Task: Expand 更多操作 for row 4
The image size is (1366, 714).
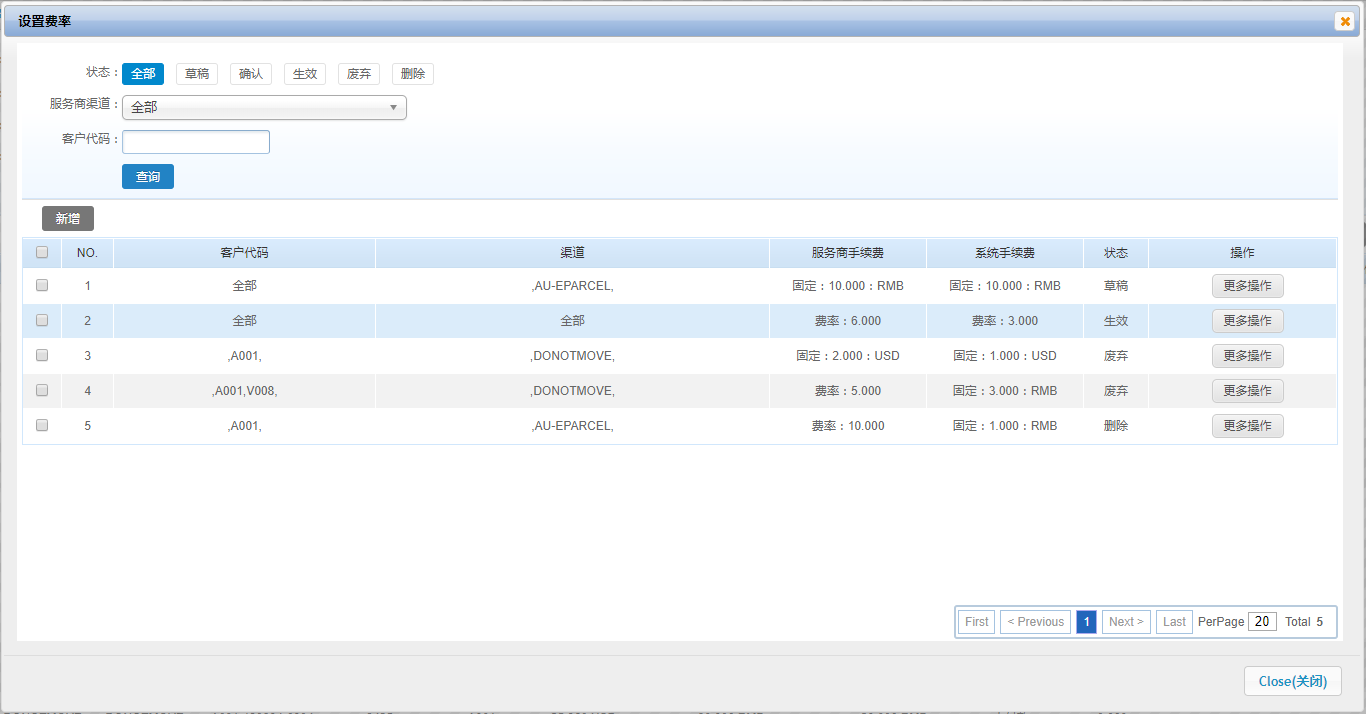Action: pyautogui.click(x=1247, y=391)
